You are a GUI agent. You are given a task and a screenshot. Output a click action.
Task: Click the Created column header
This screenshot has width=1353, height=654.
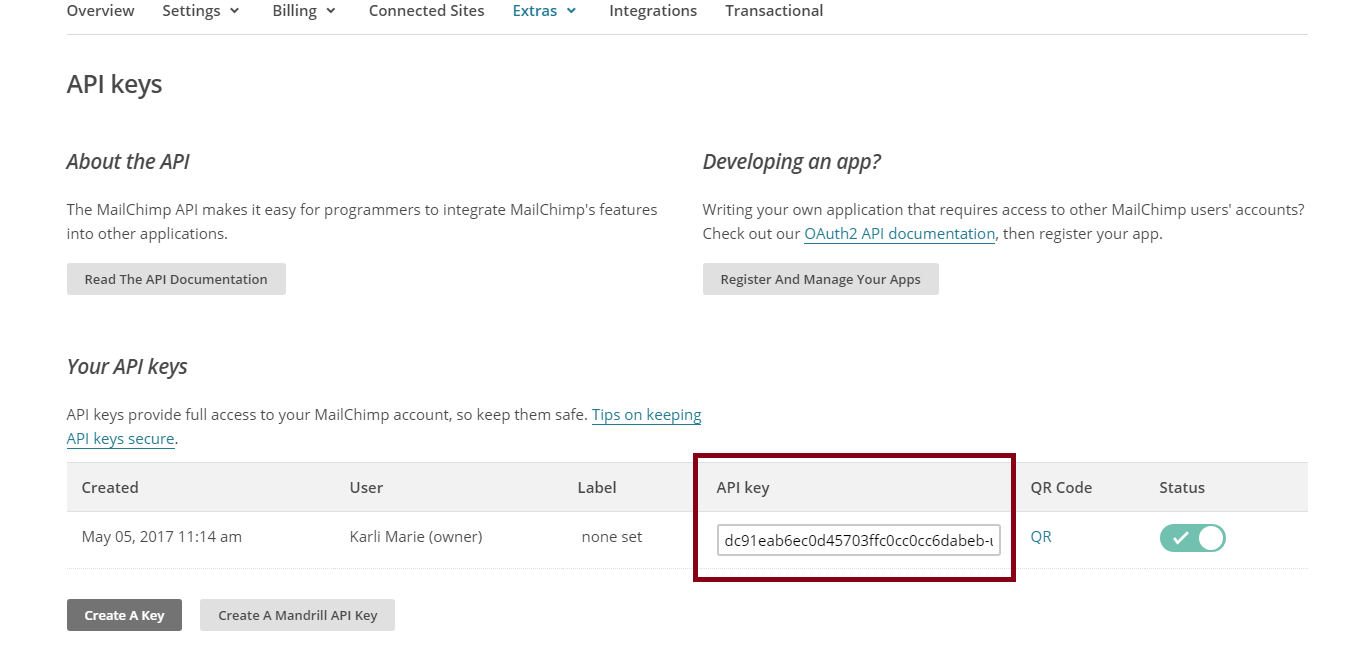[x=110, y=488]
